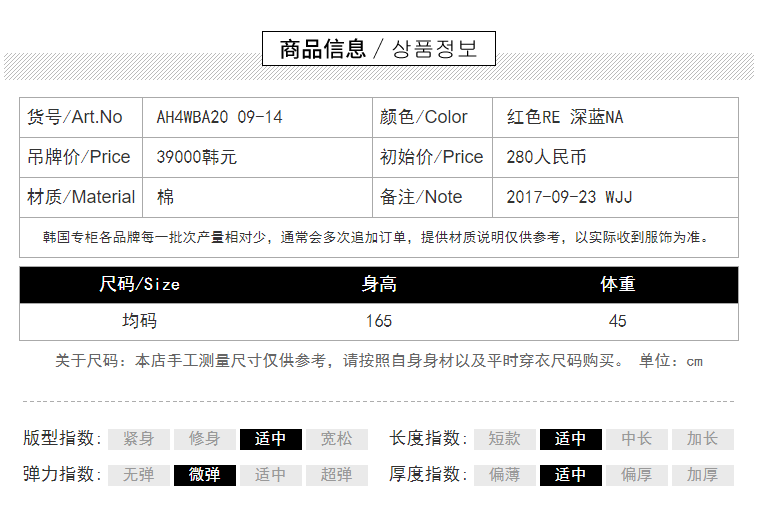Choose 加厚 thickness option
The width and height of the screenshot is (761, 515).
(702, 475)
